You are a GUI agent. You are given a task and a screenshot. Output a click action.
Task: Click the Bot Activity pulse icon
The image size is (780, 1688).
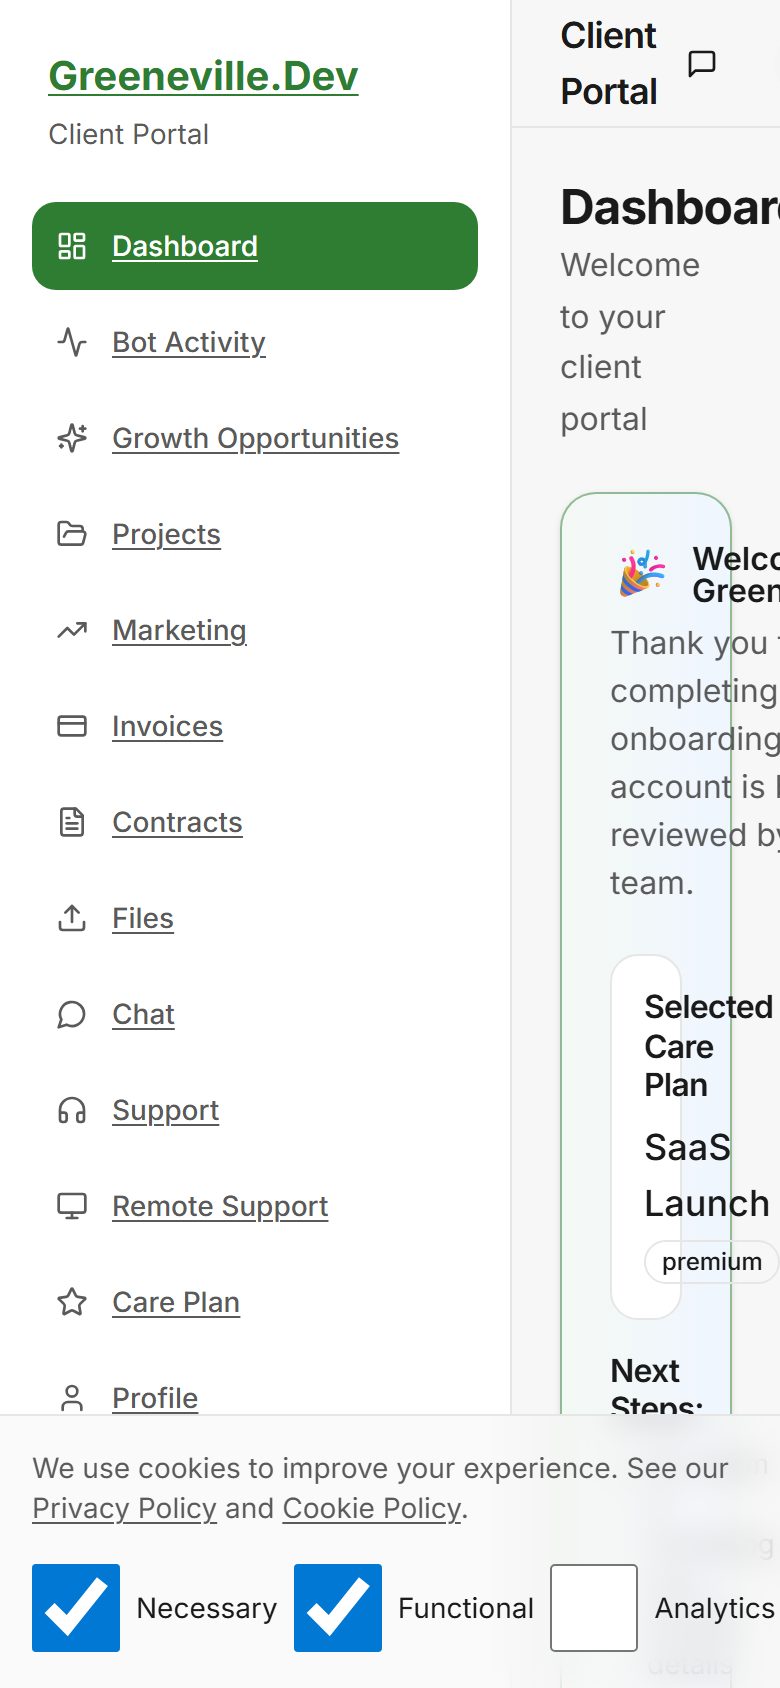pyautogui.click(x=72, y=342)
